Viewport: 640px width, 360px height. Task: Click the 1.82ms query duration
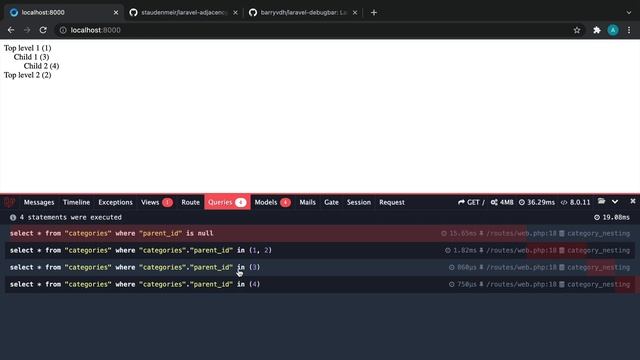click(x=460, y=250)
